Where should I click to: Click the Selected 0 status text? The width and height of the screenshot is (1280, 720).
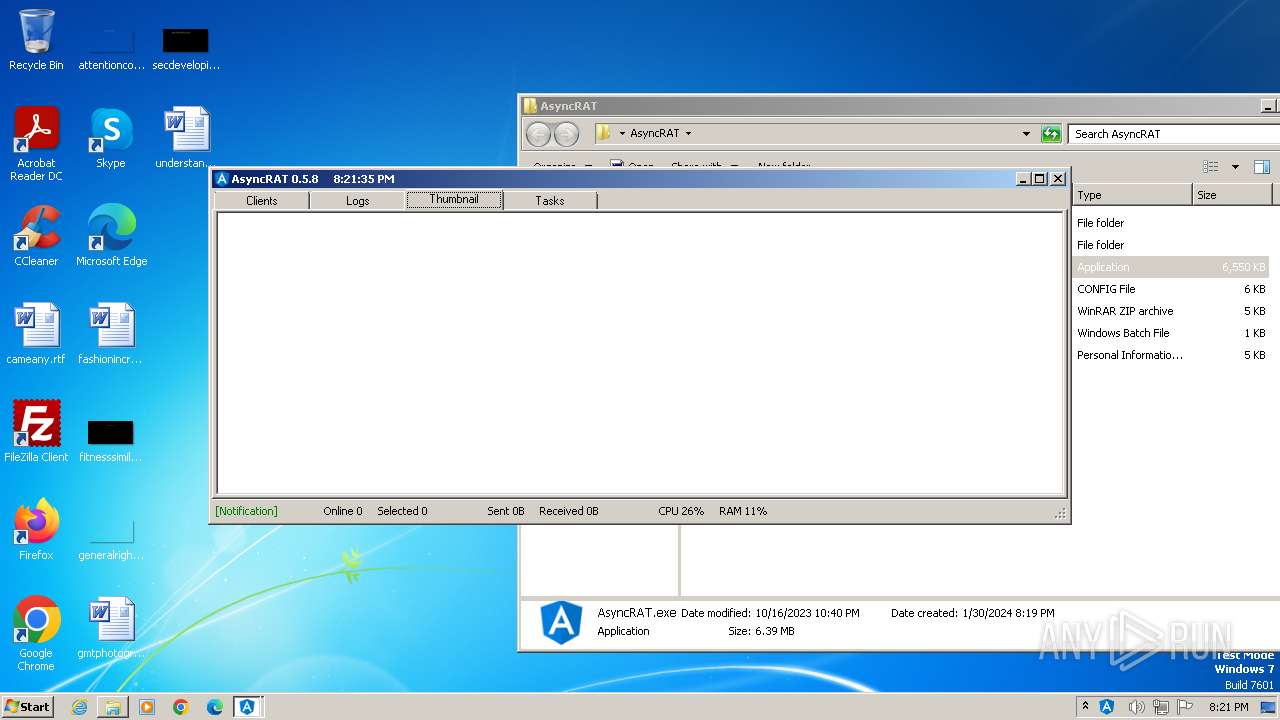point(402,511)
